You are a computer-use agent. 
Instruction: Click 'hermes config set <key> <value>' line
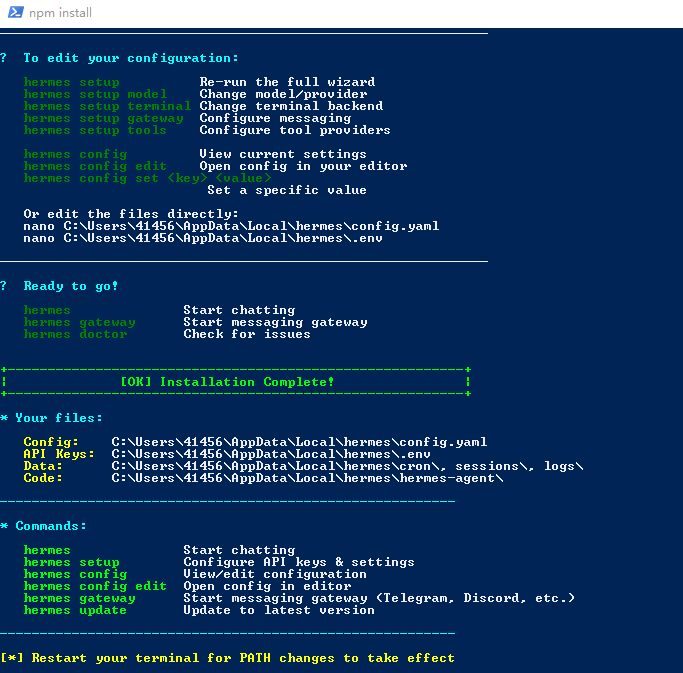click(x=147, y=178)
